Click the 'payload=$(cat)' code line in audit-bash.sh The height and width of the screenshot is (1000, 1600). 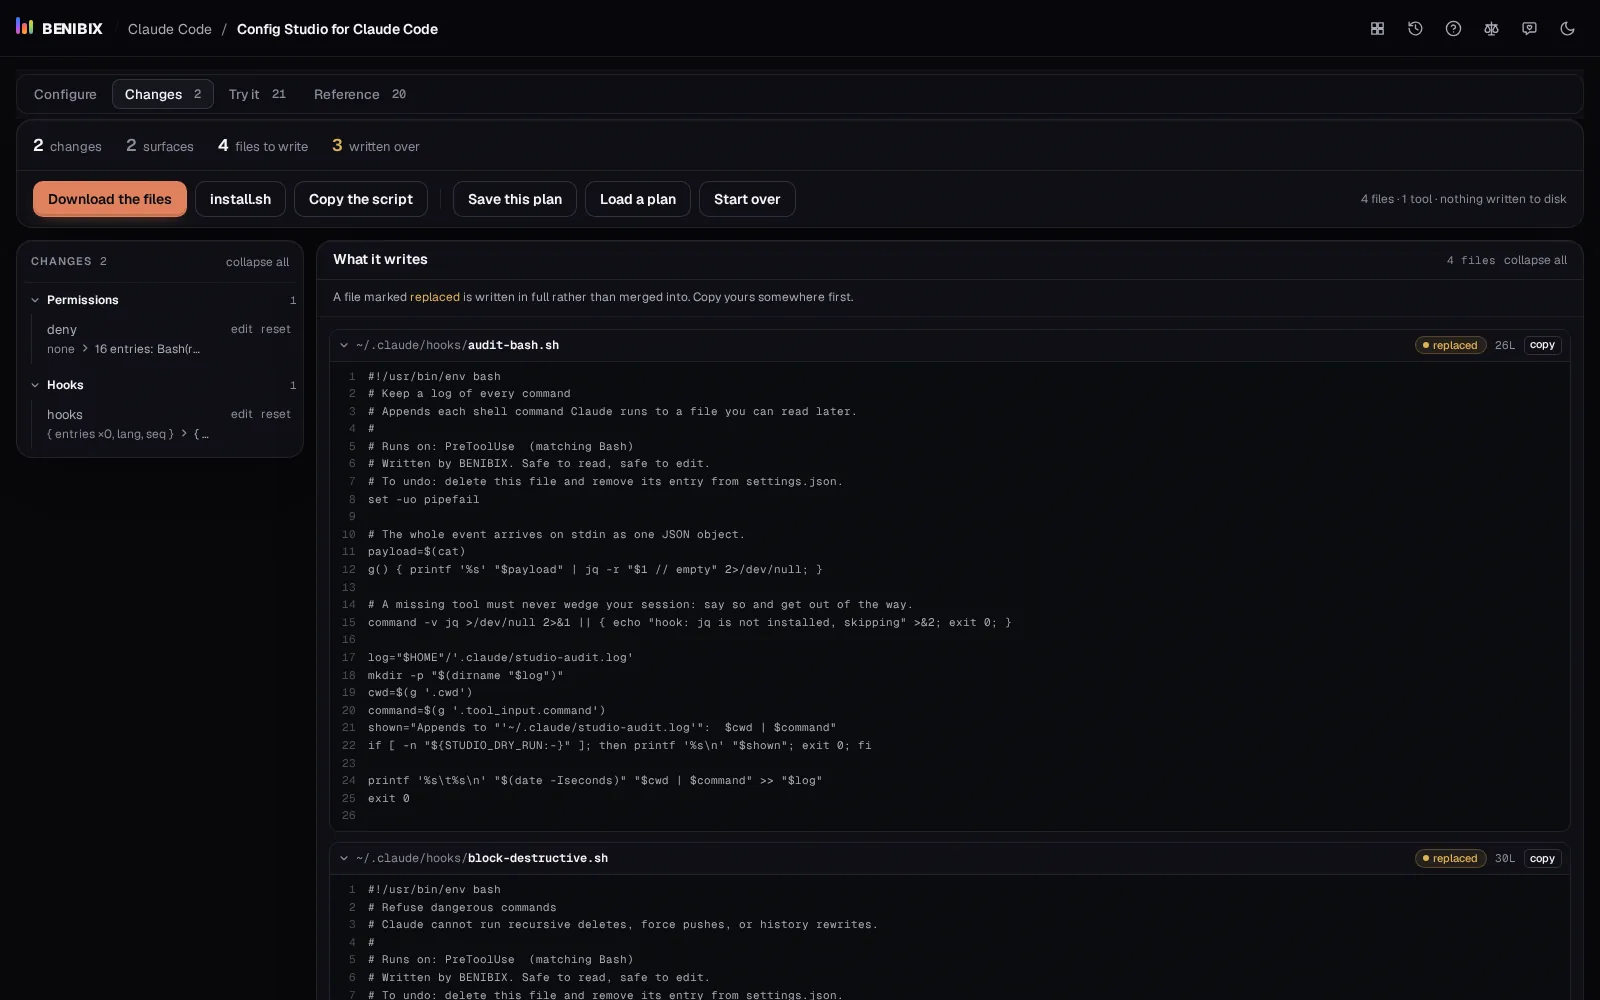[x=416, y=552]
